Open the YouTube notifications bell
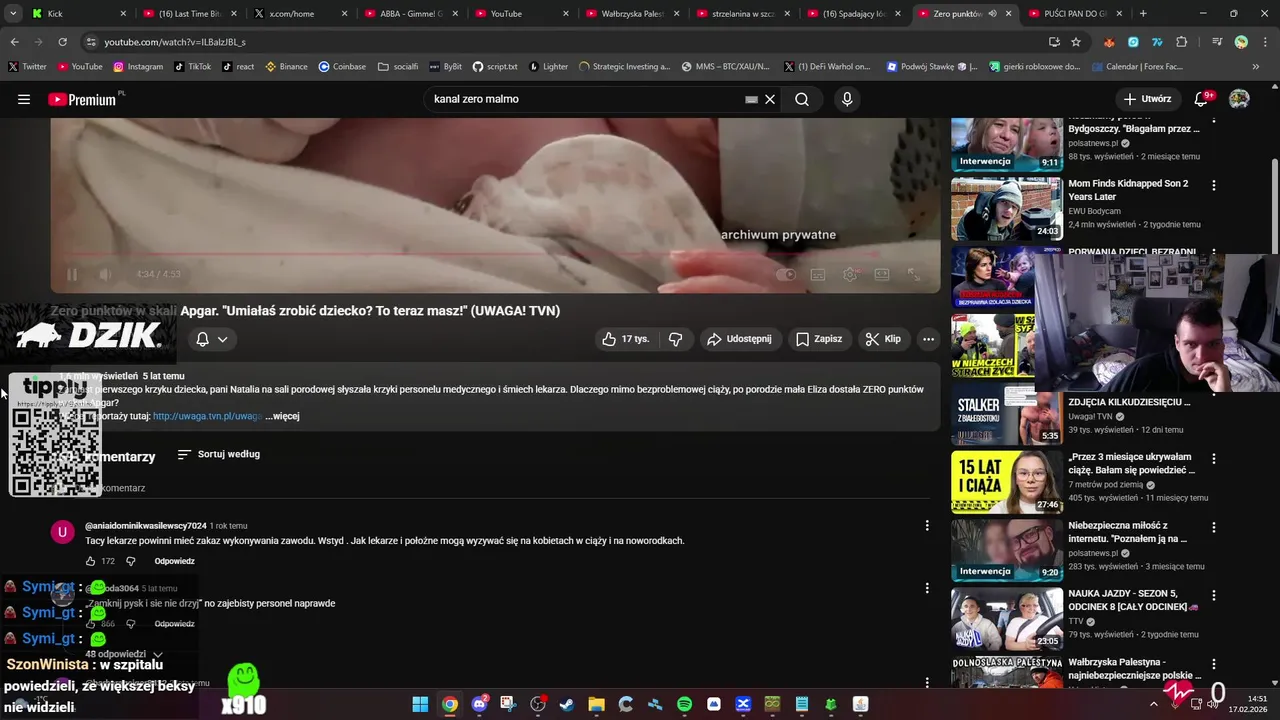 pyautogui.click(x=1202, y=99)
